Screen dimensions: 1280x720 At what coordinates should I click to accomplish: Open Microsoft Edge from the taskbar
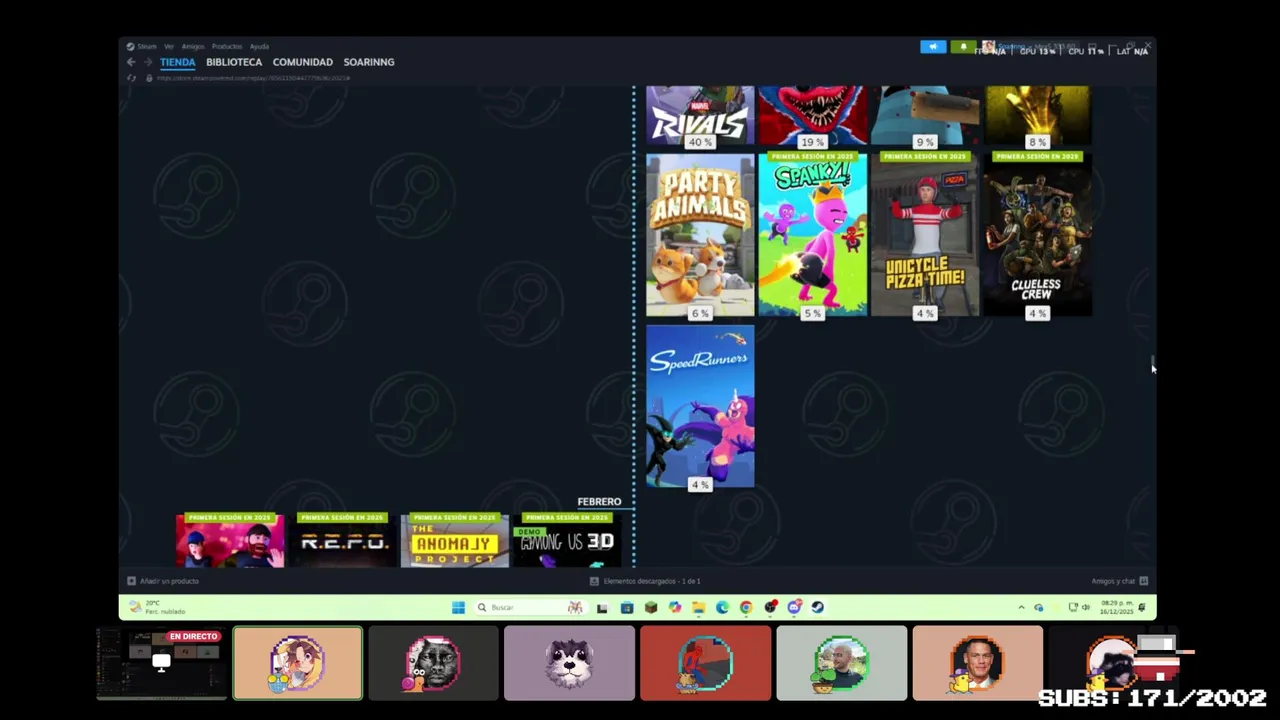722,607
